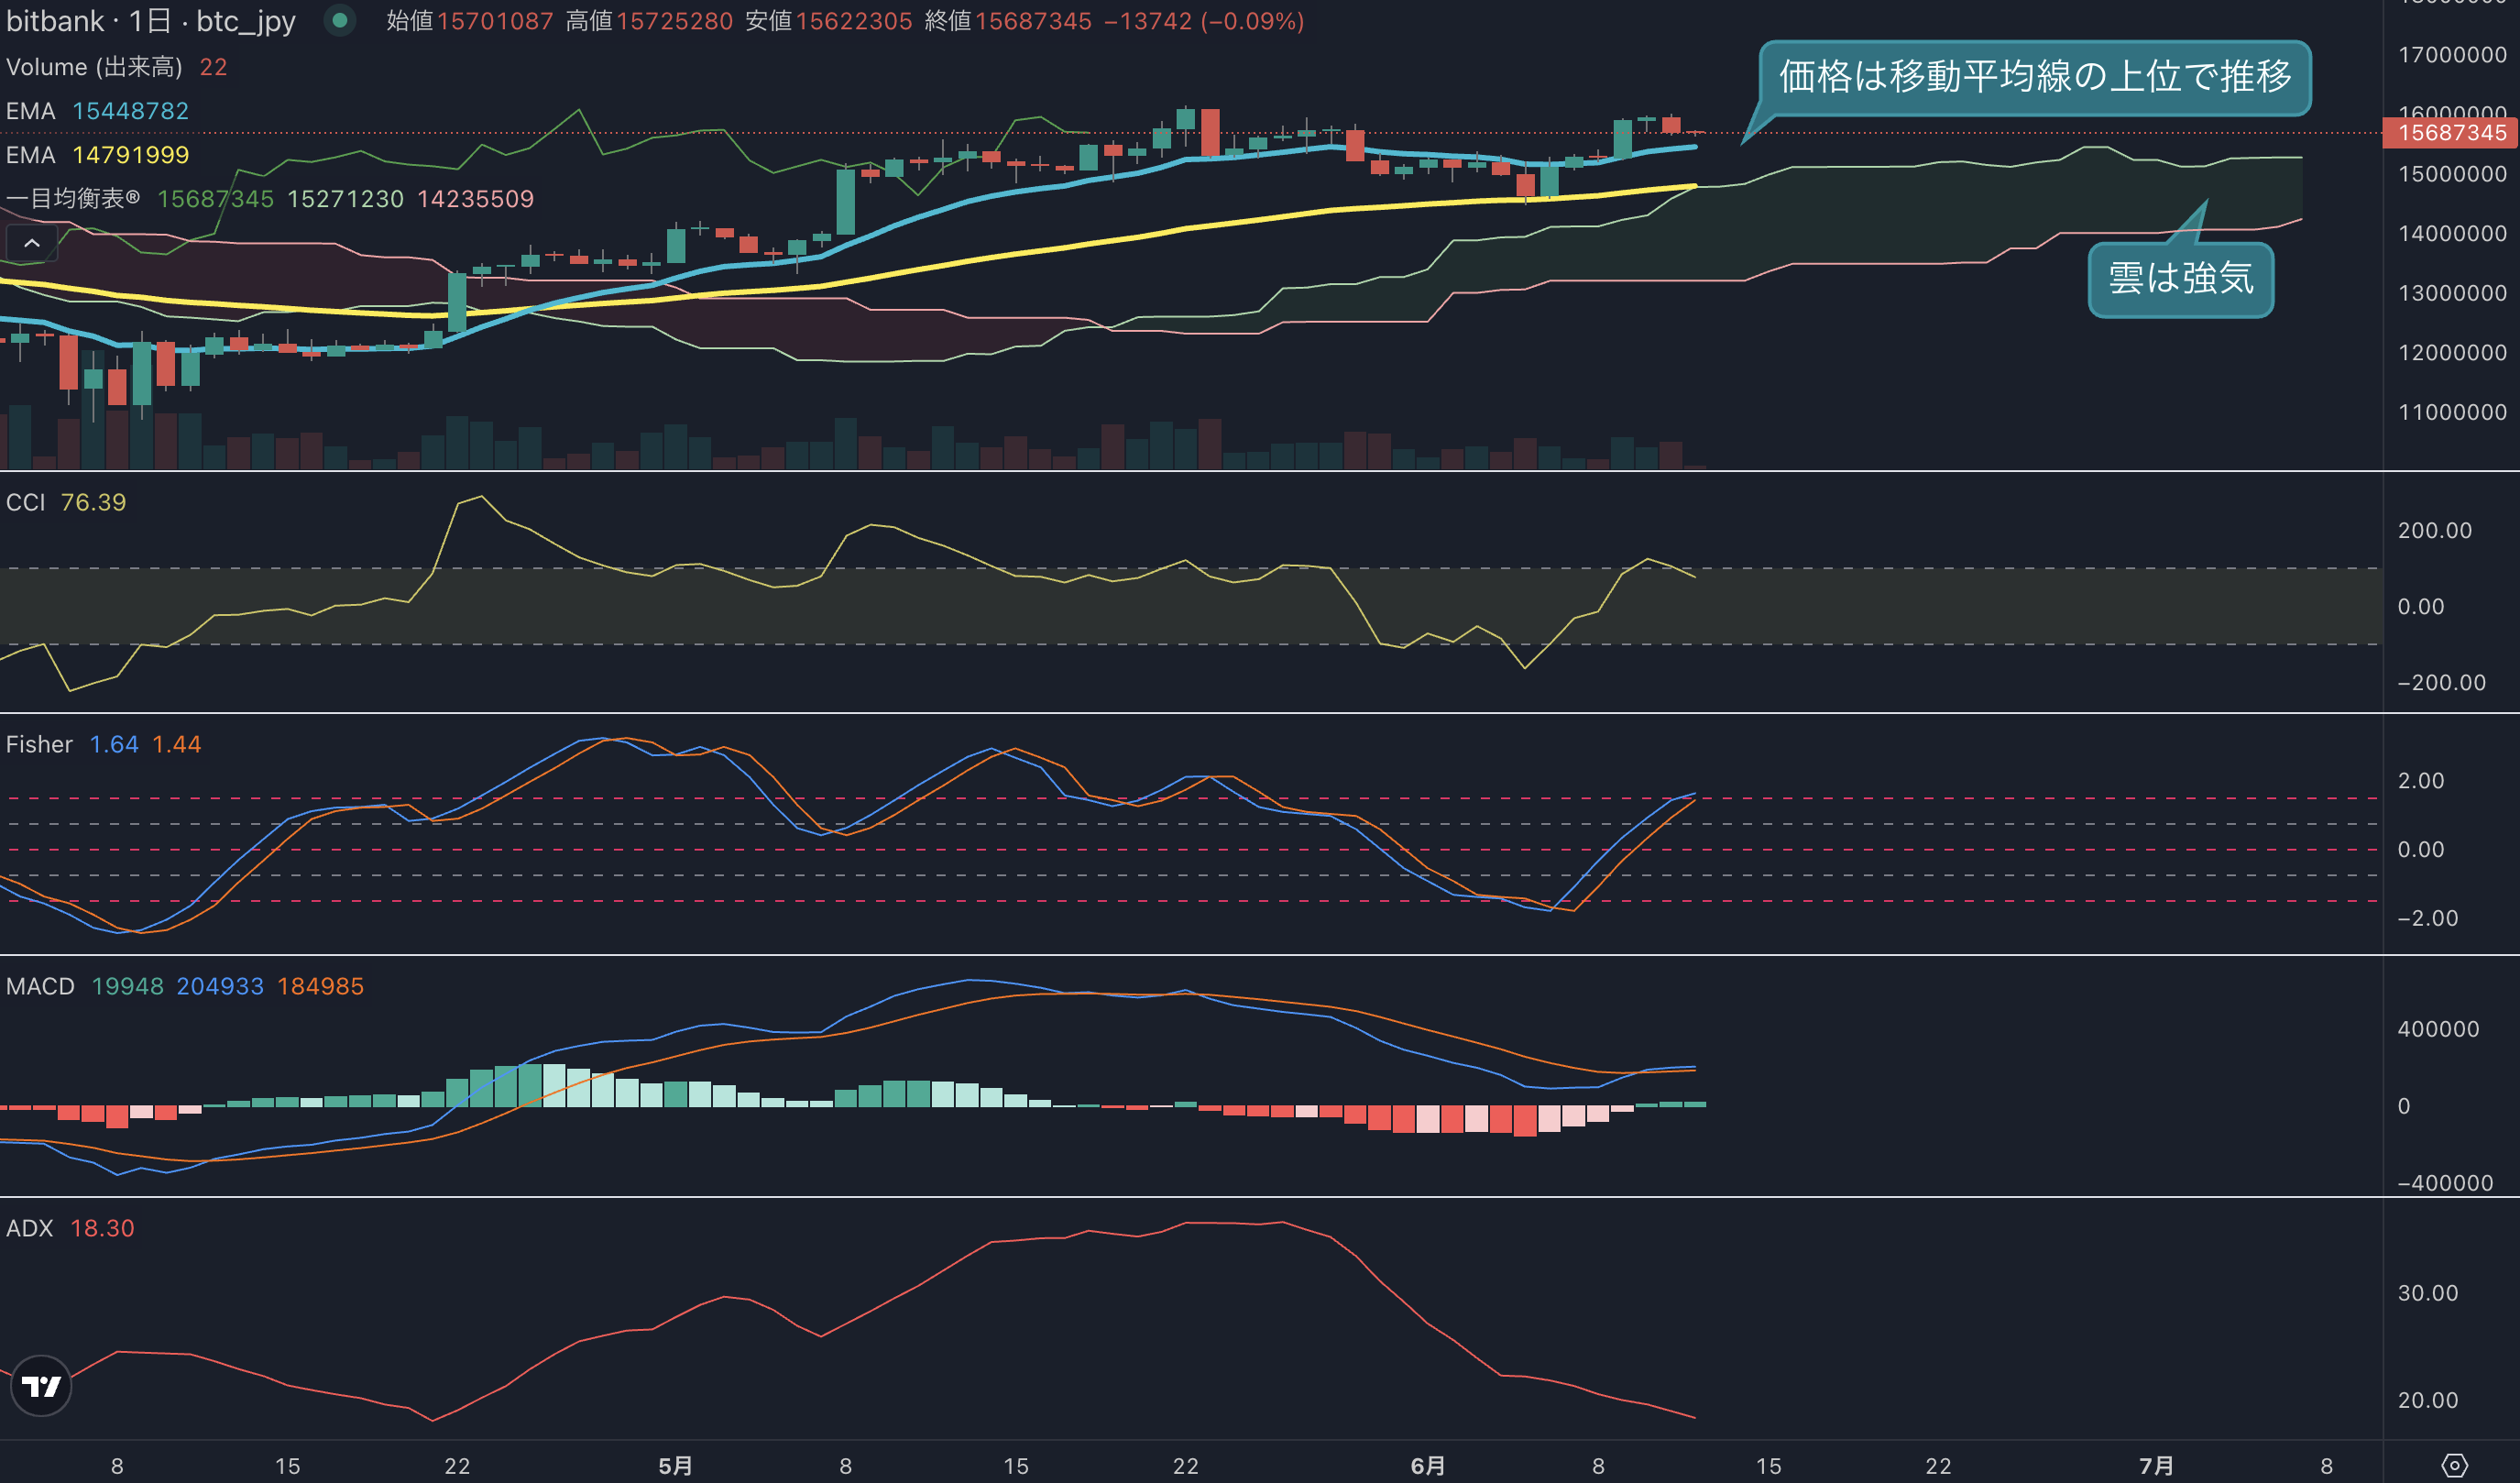Viewport: 2520px width, 1483px height.
Task: Select the EMA 15448782 indicator legend
Action: (x=97, y=111)
